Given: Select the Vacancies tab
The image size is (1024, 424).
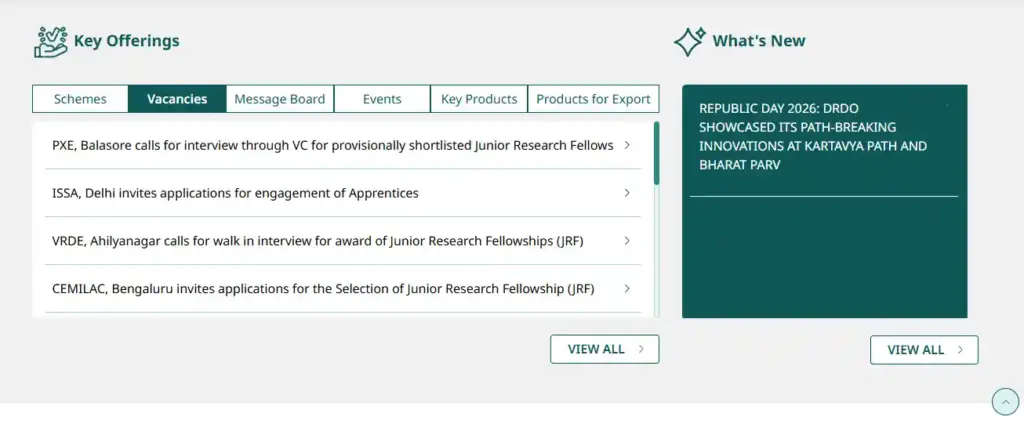Looking at the screenshot, I should (x=177, y=99).
